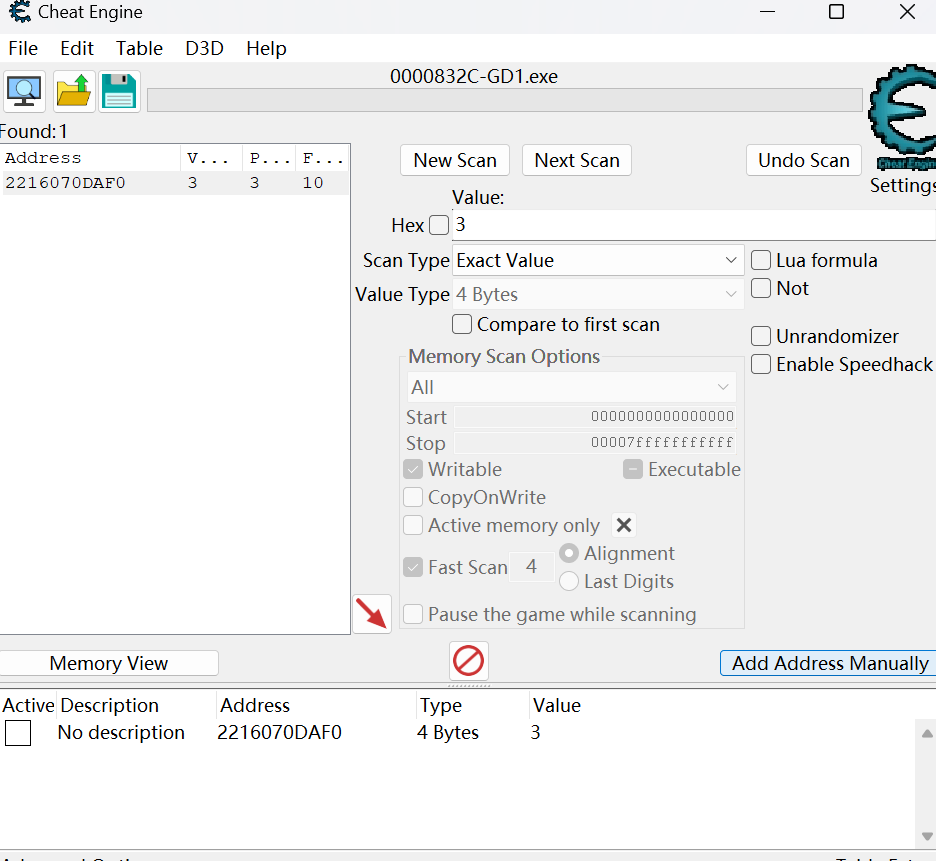Open the Scan Type dropdown

pos(597,260)
